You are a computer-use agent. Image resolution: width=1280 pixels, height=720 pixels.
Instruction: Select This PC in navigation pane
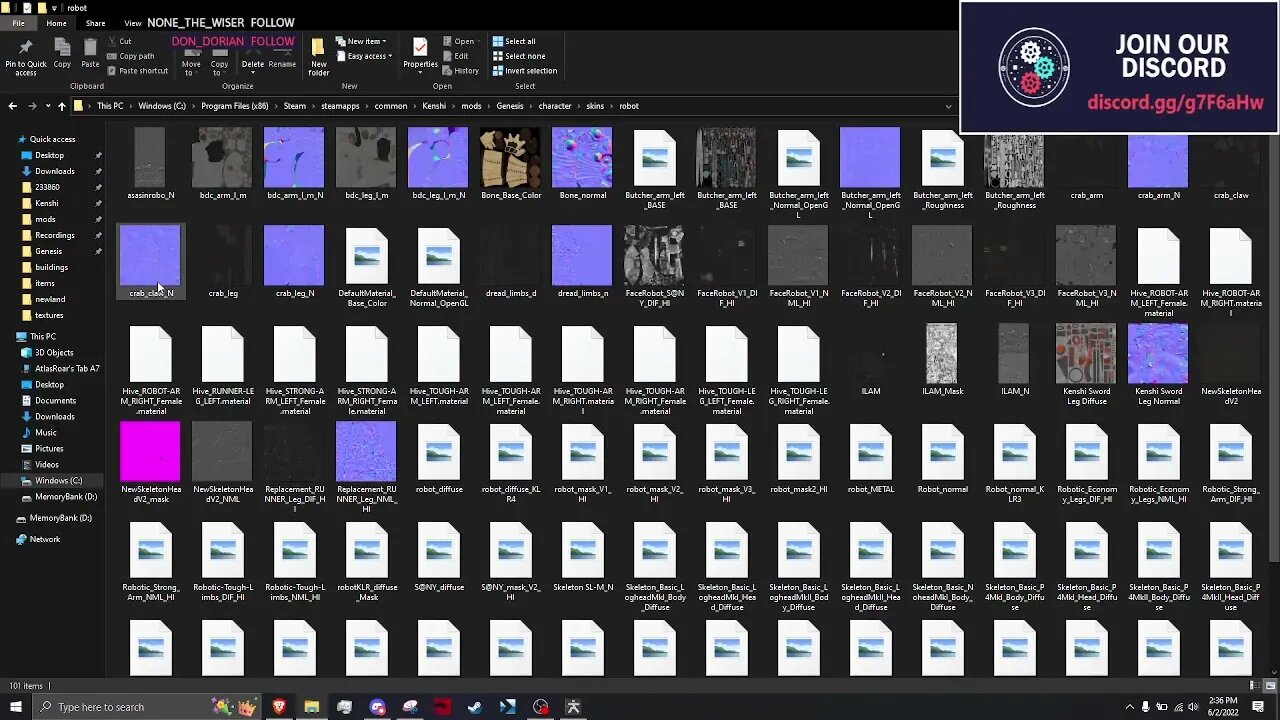[43, 336]
